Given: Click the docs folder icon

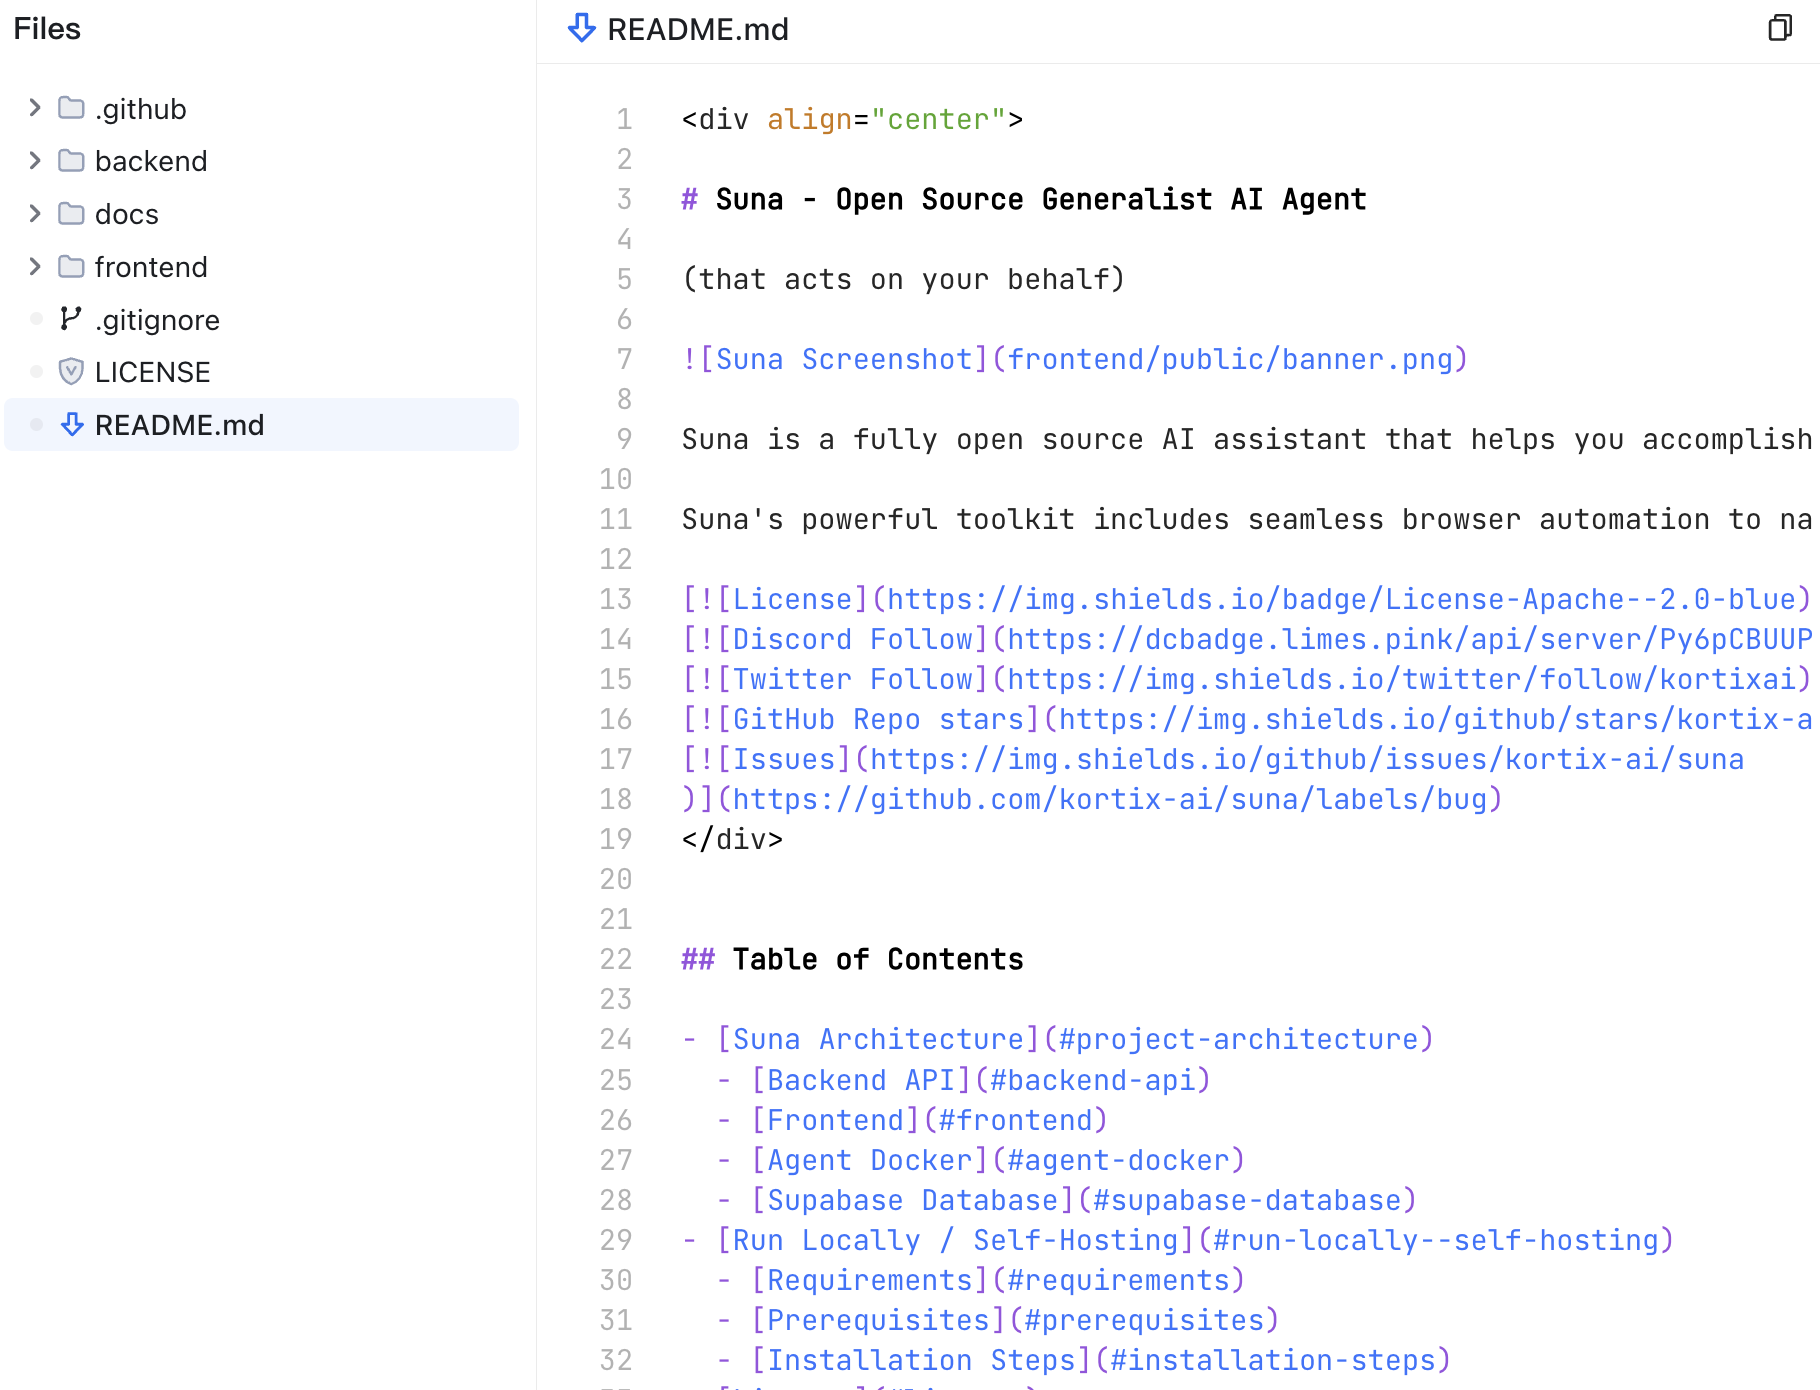Looking at the screenshot, I should [x=71, y=214].
